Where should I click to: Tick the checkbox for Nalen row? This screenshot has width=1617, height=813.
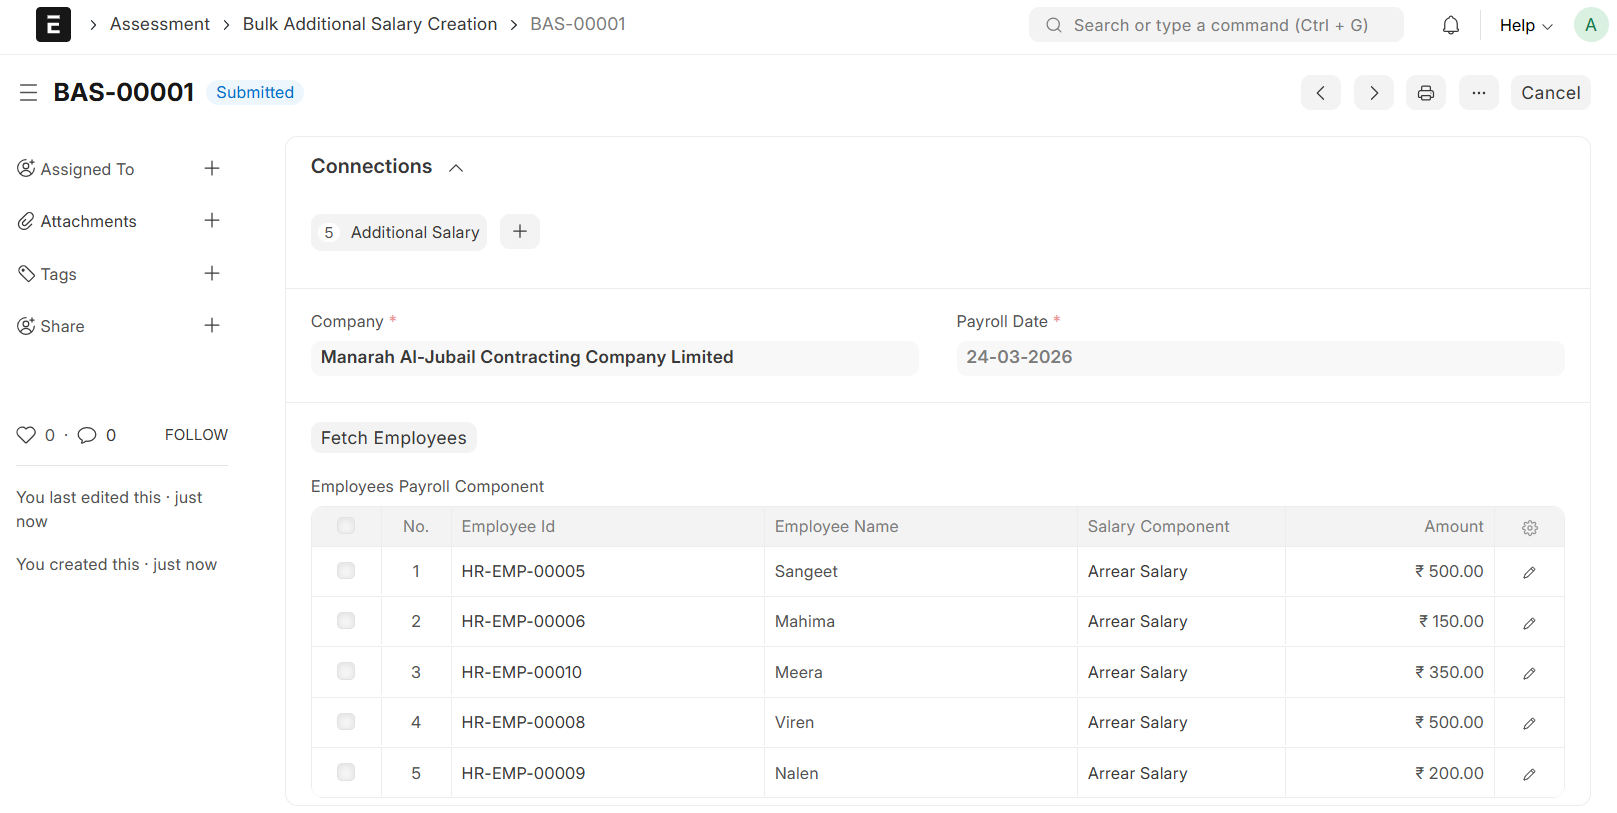point(346,772)
